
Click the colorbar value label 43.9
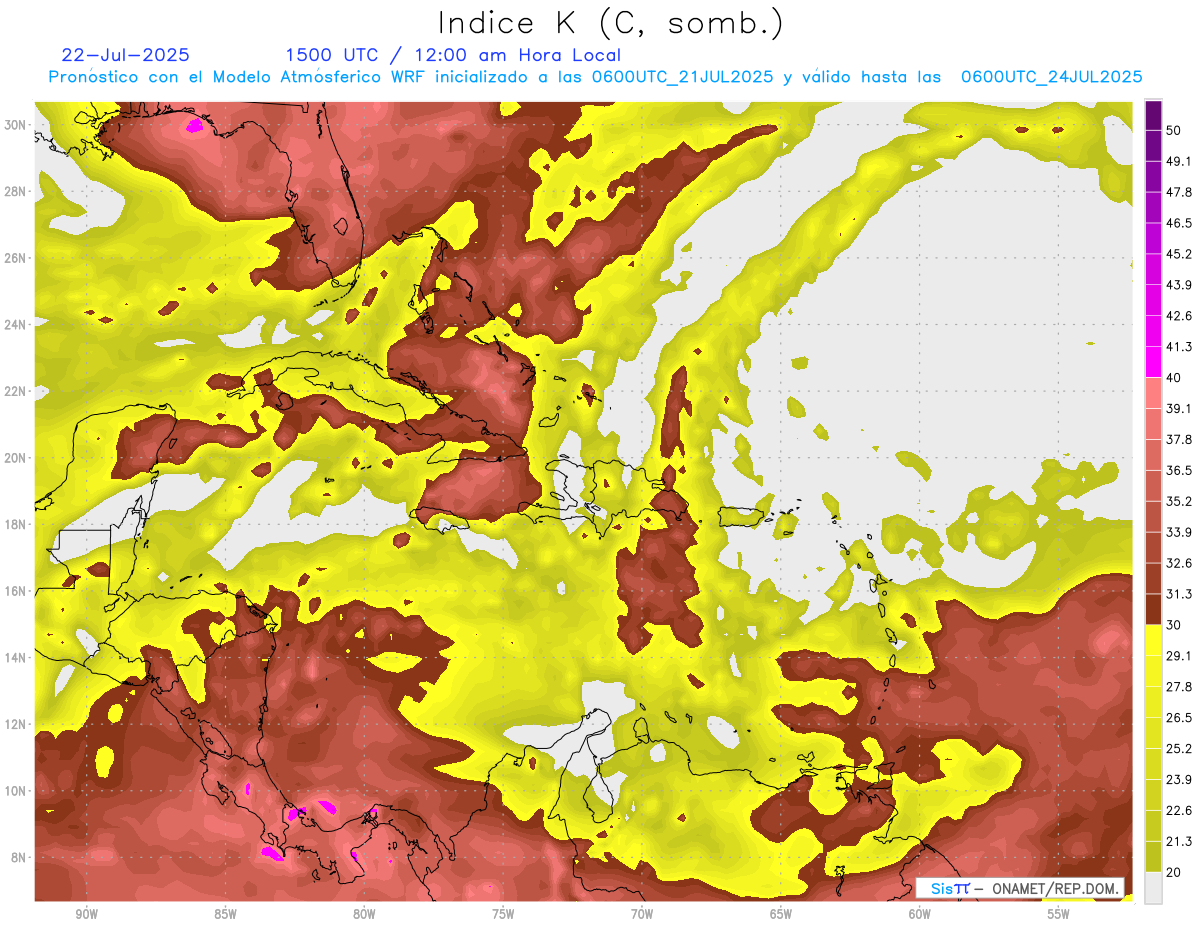tap(1179, 285)
